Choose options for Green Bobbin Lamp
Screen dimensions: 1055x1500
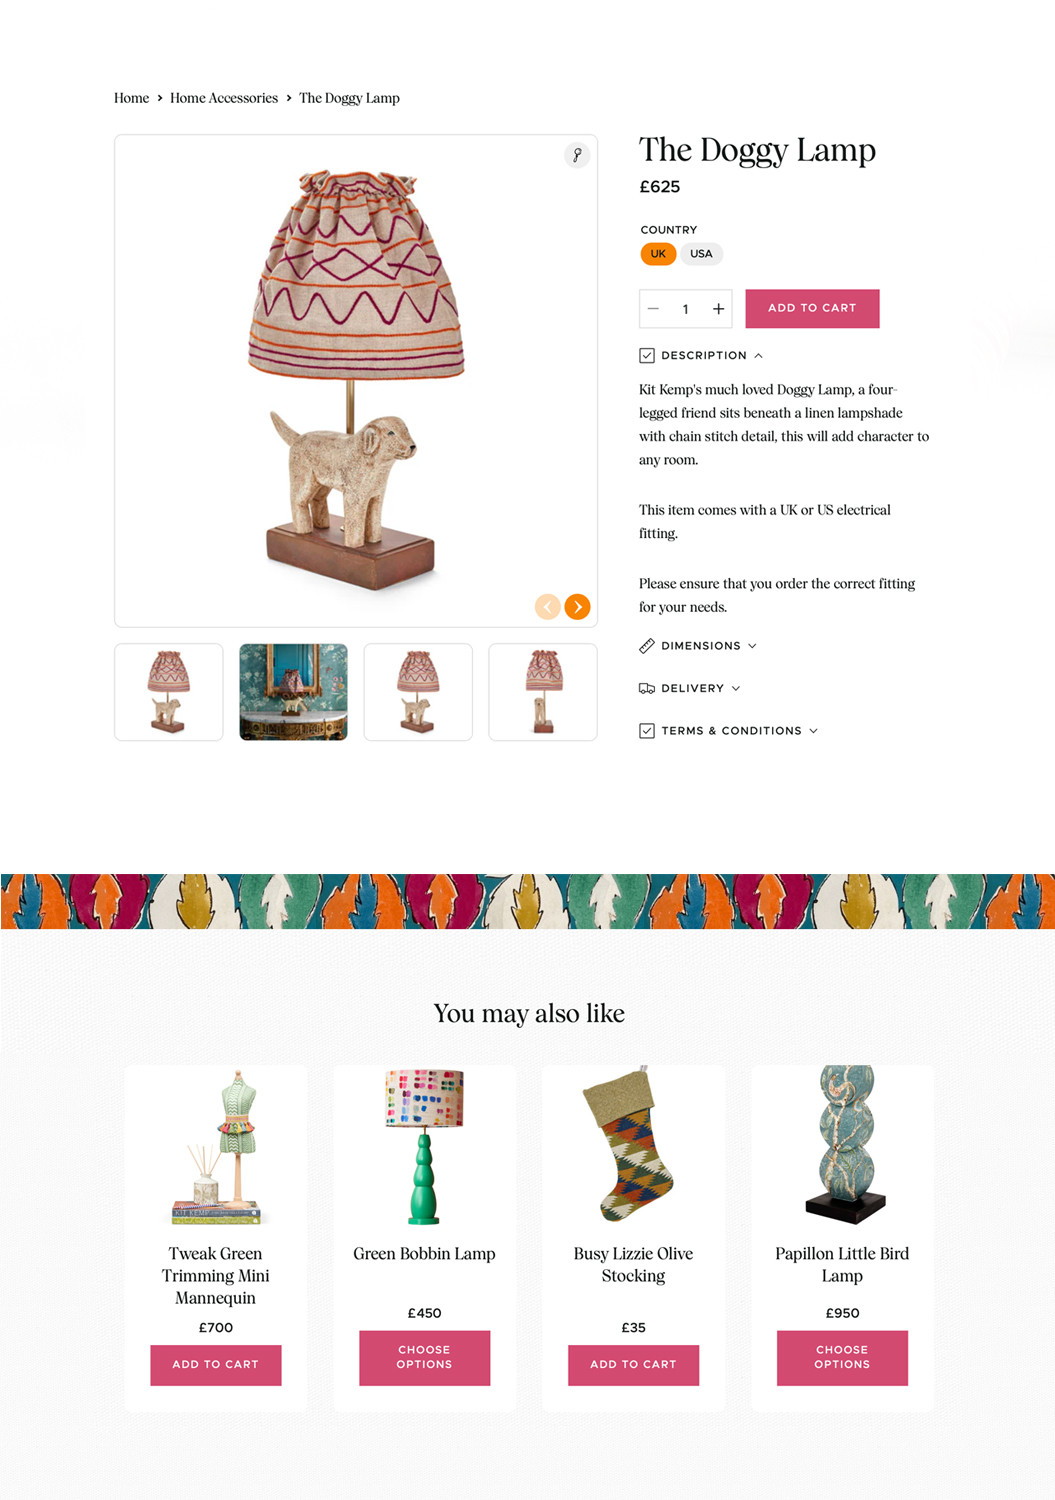424,1357
